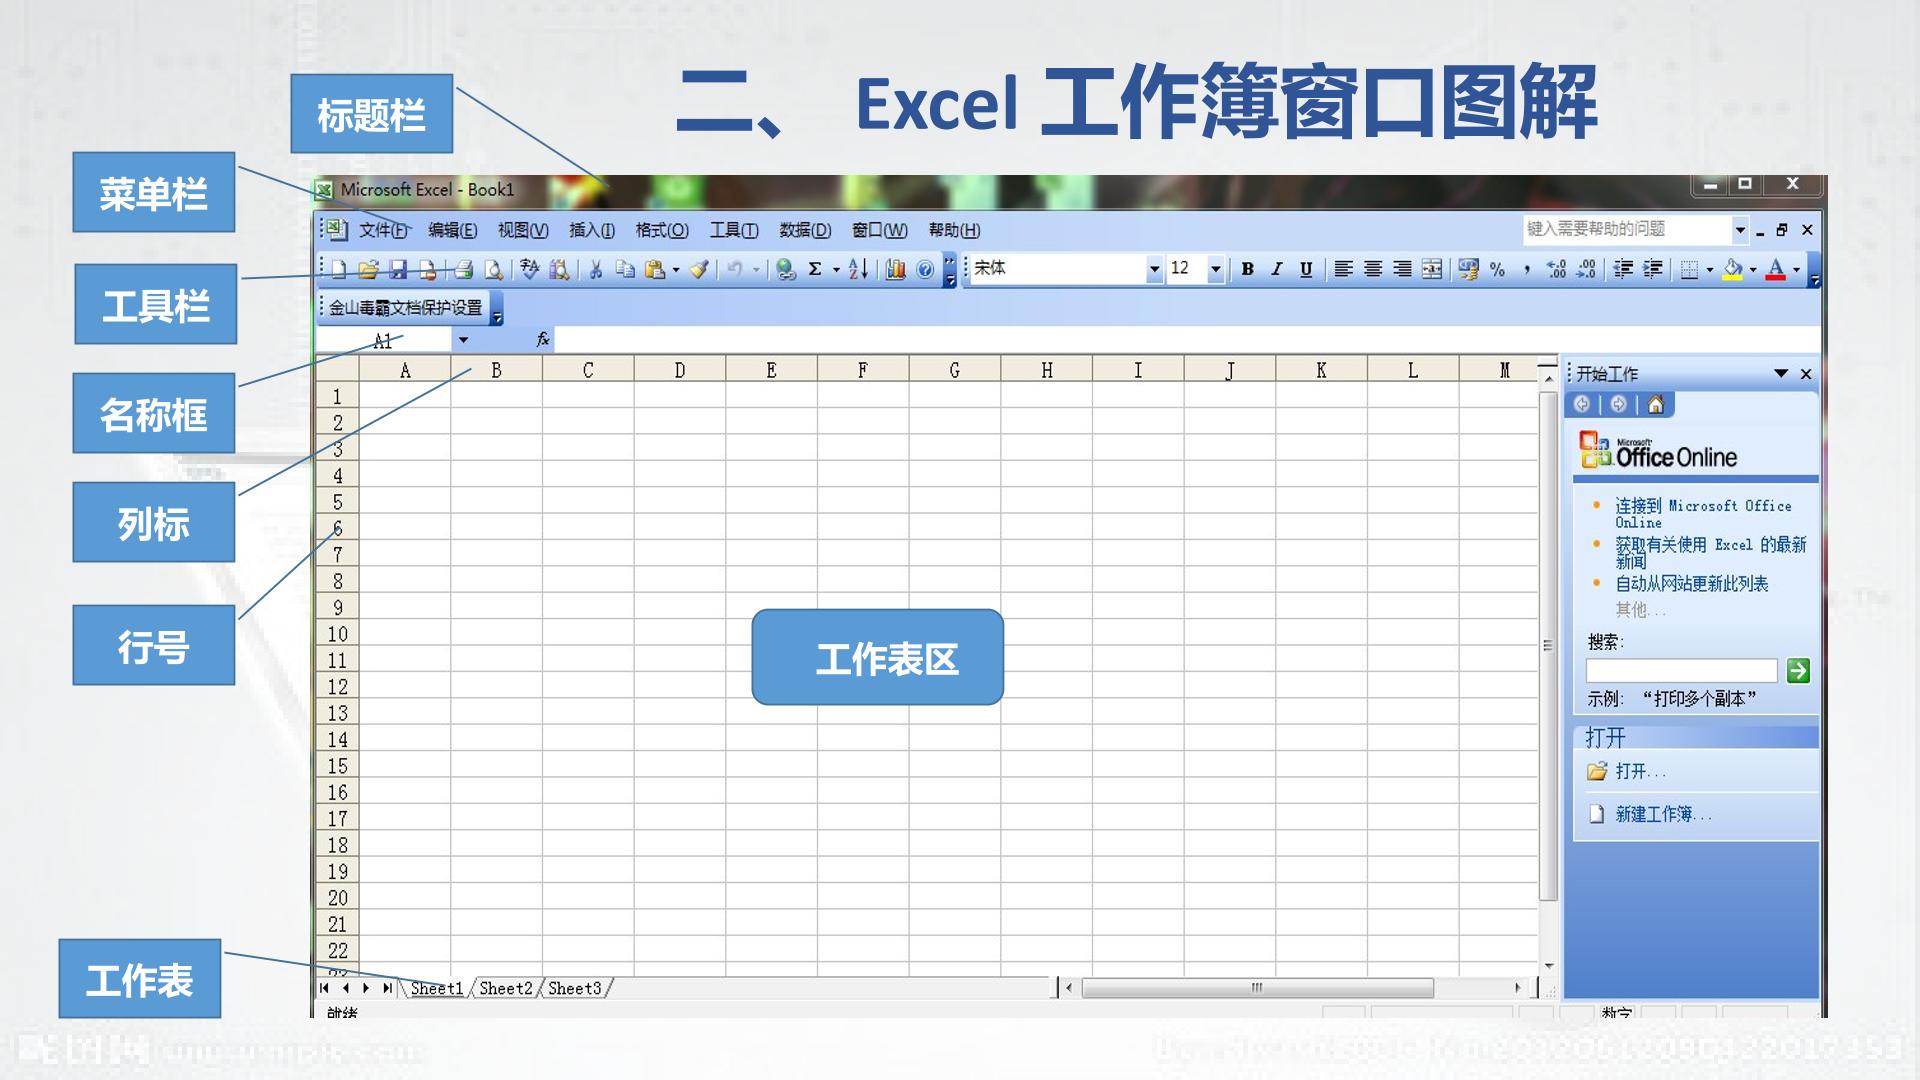Expand the font size 12 dropdown
1920x1080 pixels.
(x=1215, y=269)
